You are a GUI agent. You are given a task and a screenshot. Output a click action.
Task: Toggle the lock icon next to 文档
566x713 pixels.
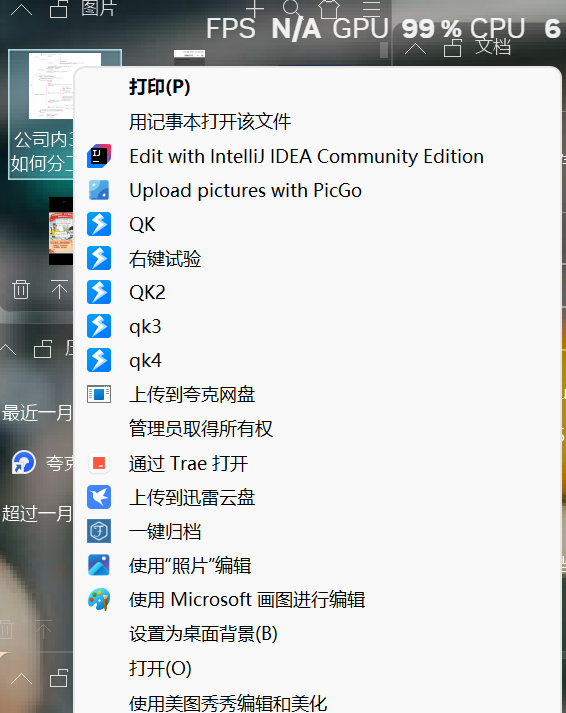(x=453, y=47)
